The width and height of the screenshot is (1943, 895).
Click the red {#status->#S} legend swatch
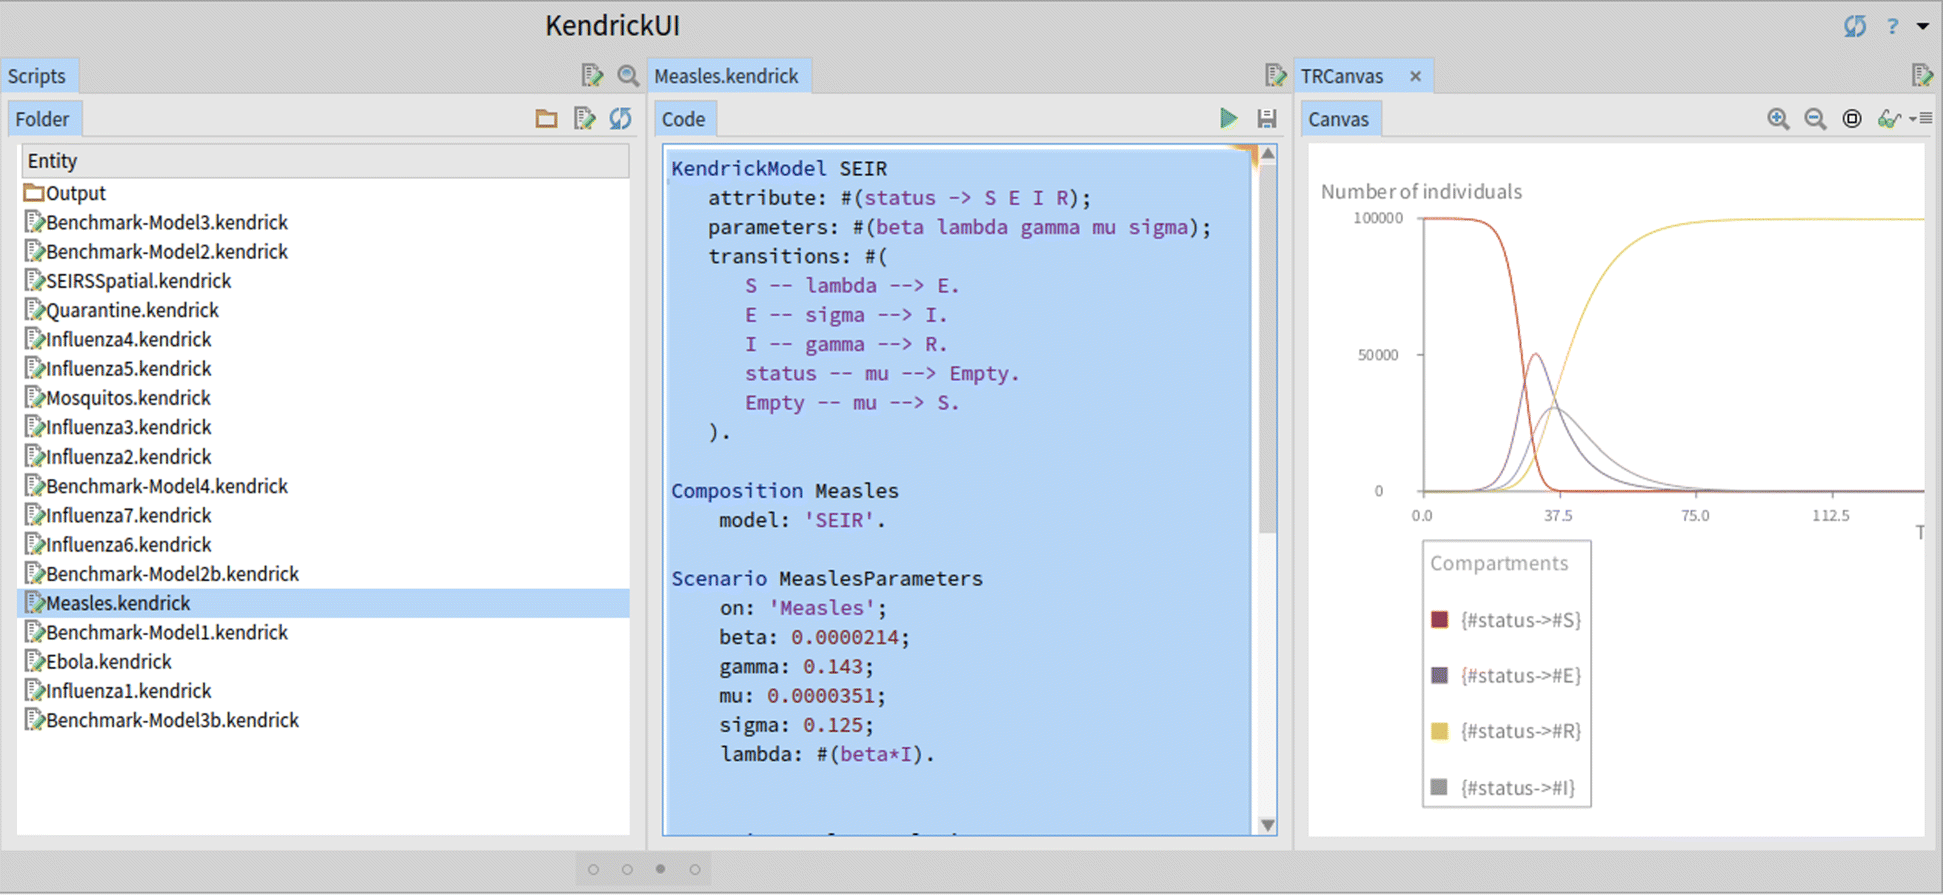[1440, 620]
